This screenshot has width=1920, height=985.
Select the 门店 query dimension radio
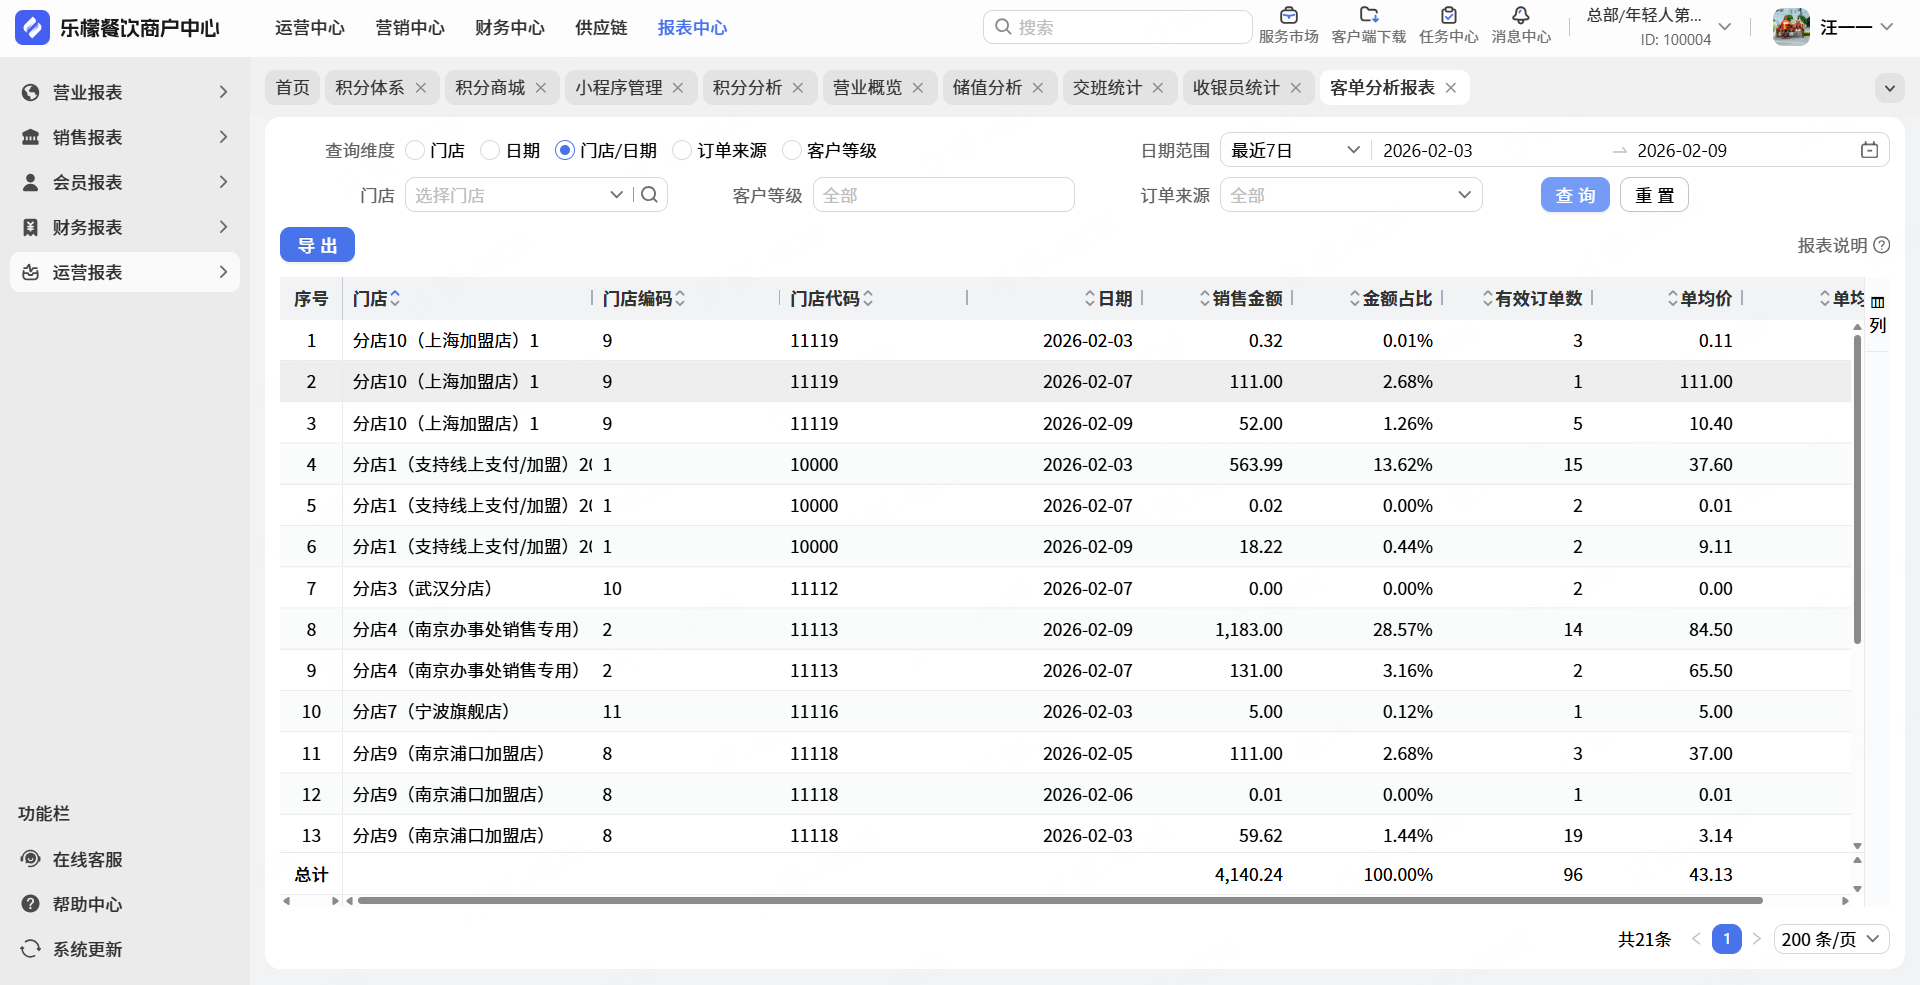pos(416,150)
